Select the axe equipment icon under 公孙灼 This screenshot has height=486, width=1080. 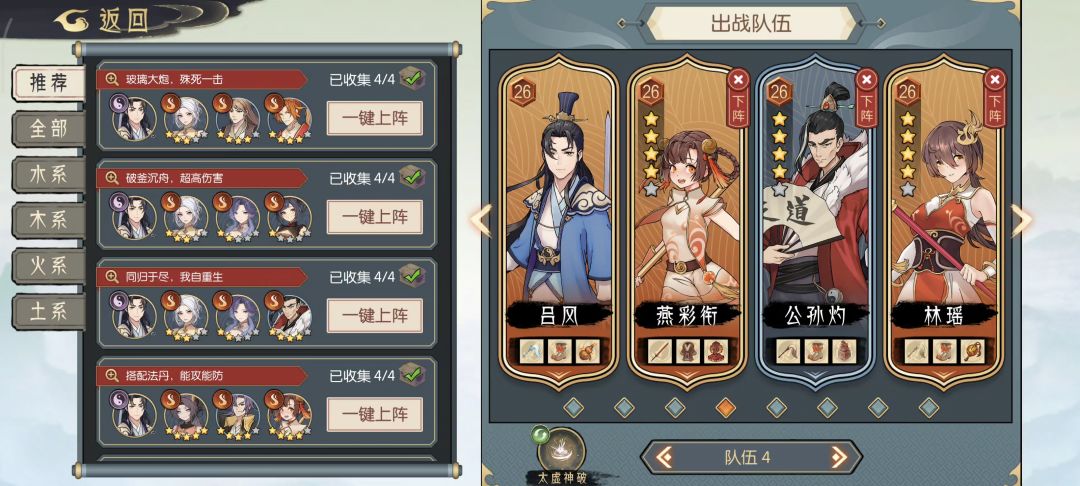tap(787, 351)
